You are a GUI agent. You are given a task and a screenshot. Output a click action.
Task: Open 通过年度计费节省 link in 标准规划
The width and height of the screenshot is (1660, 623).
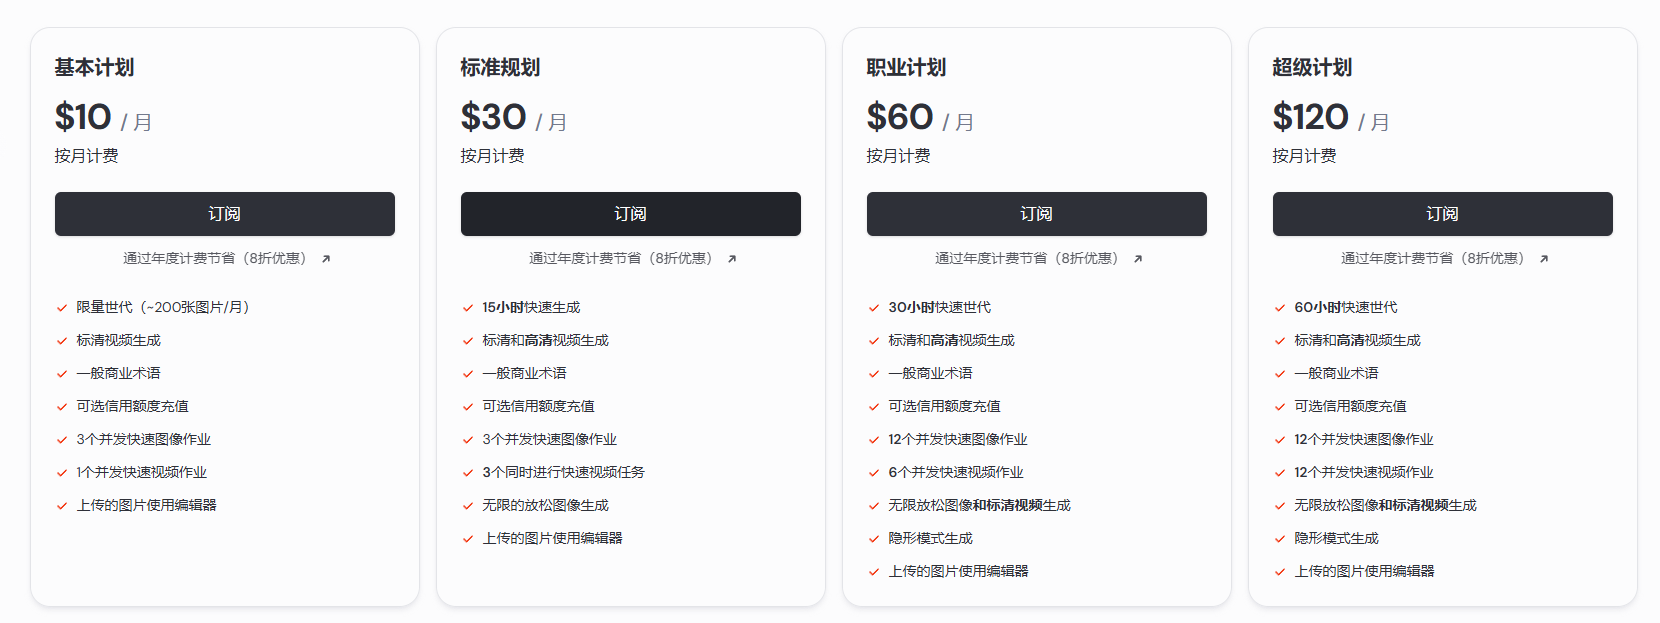(621, 258)
